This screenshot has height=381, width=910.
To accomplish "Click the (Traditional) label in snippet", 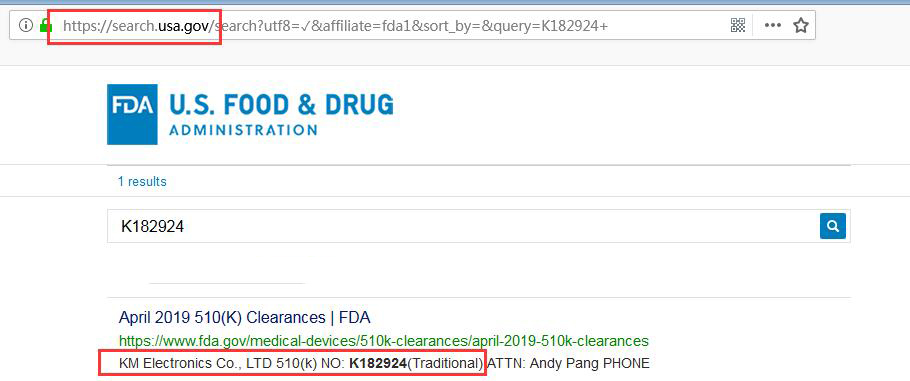I will (x=445, y=364).
